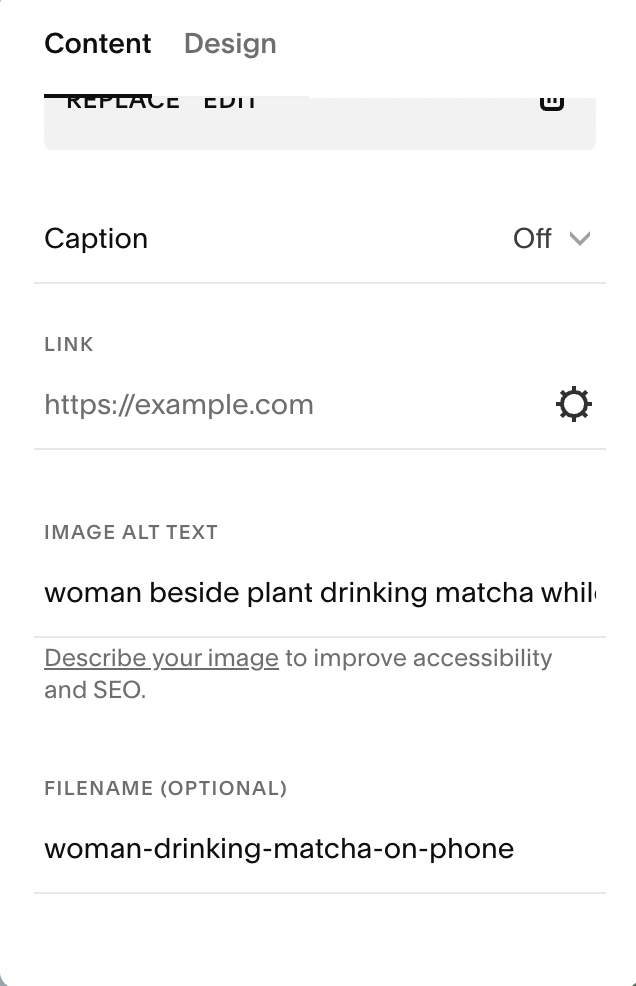Click the LINK section heading
The image size is (636, 986).
tap(69, 344)
